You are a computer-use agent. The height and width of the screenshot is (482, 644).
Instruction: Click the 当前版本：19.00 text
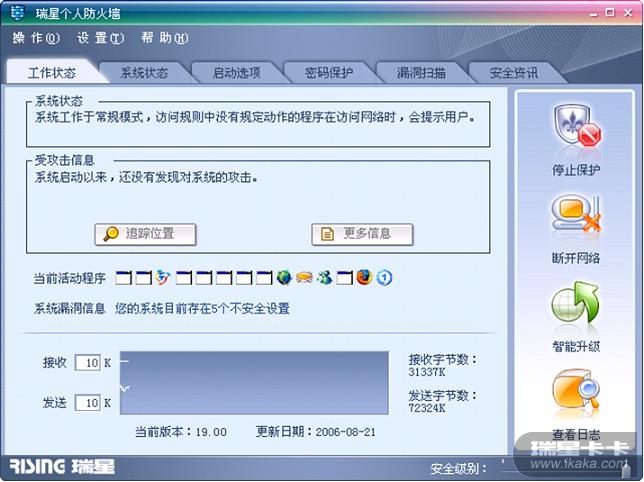click(181, 432)
